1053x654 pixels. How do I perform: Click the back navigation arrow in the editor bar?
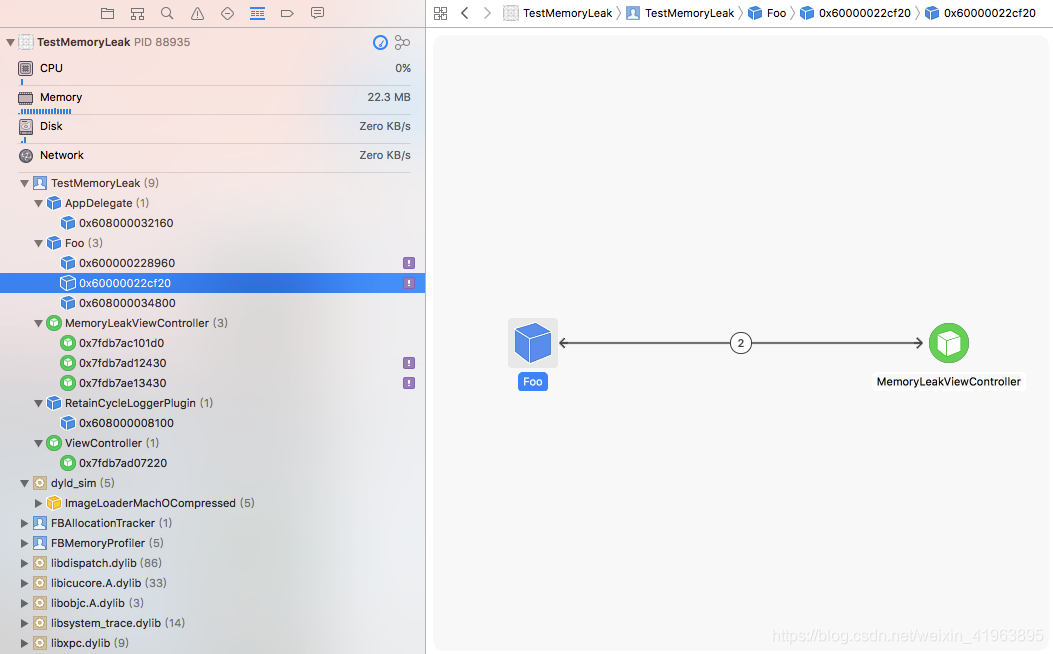[463, 13]
